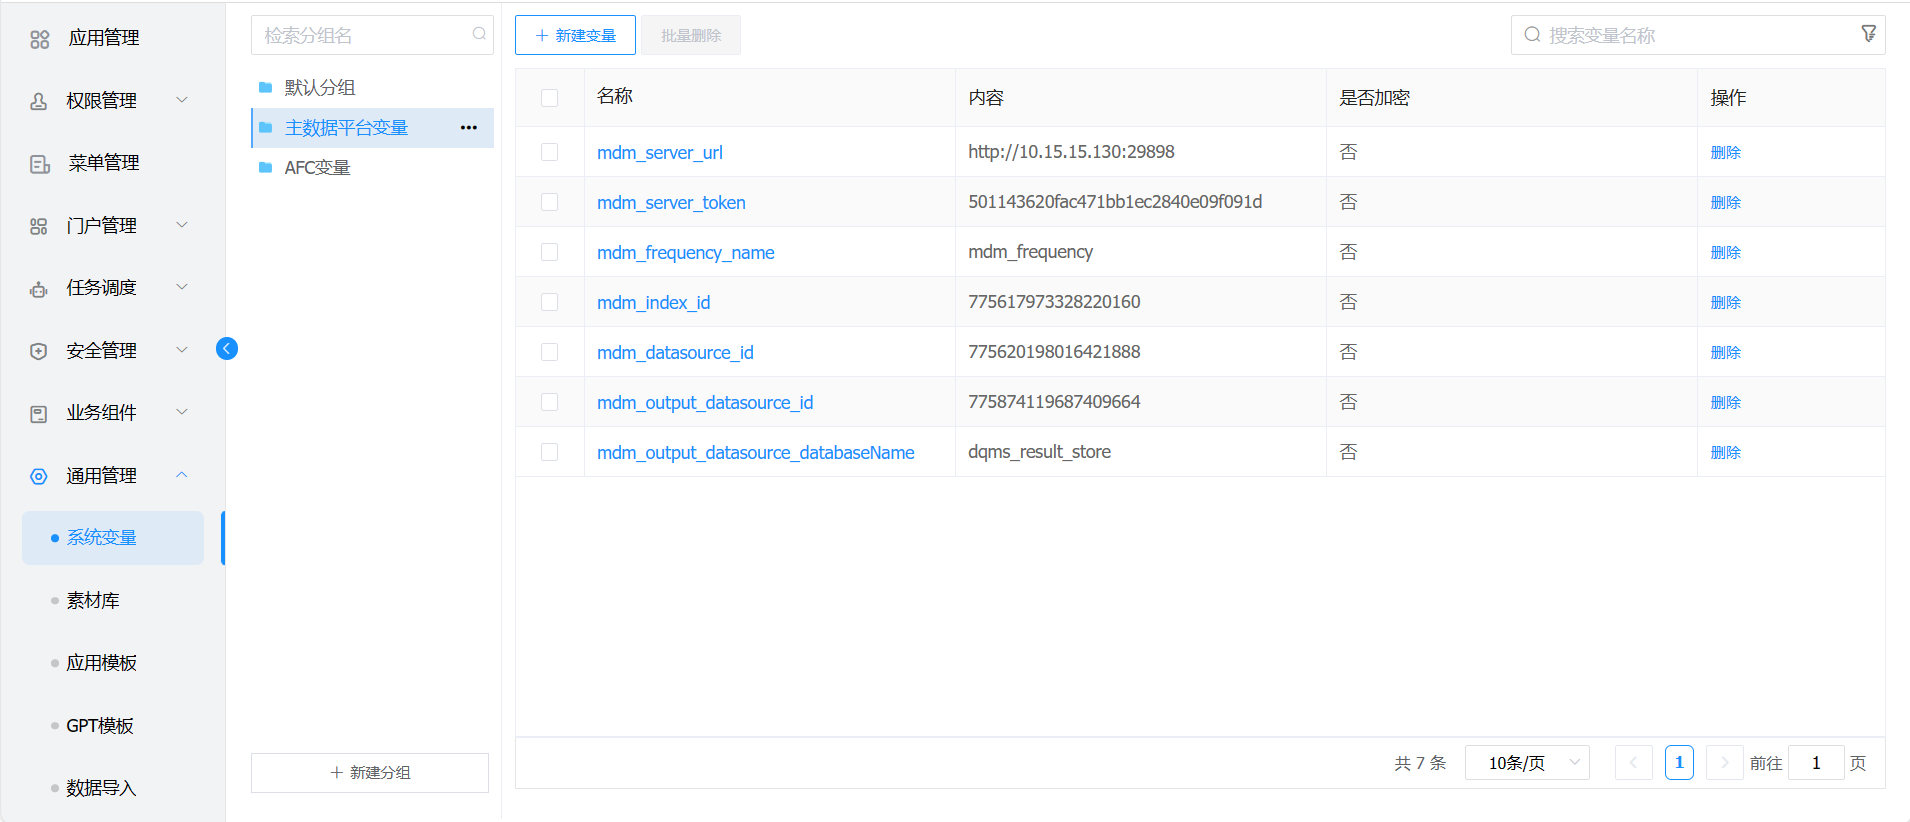The image size is (1910, 822).
Task: Click the 新建变量 button
Action: click(x=575, y=35)
